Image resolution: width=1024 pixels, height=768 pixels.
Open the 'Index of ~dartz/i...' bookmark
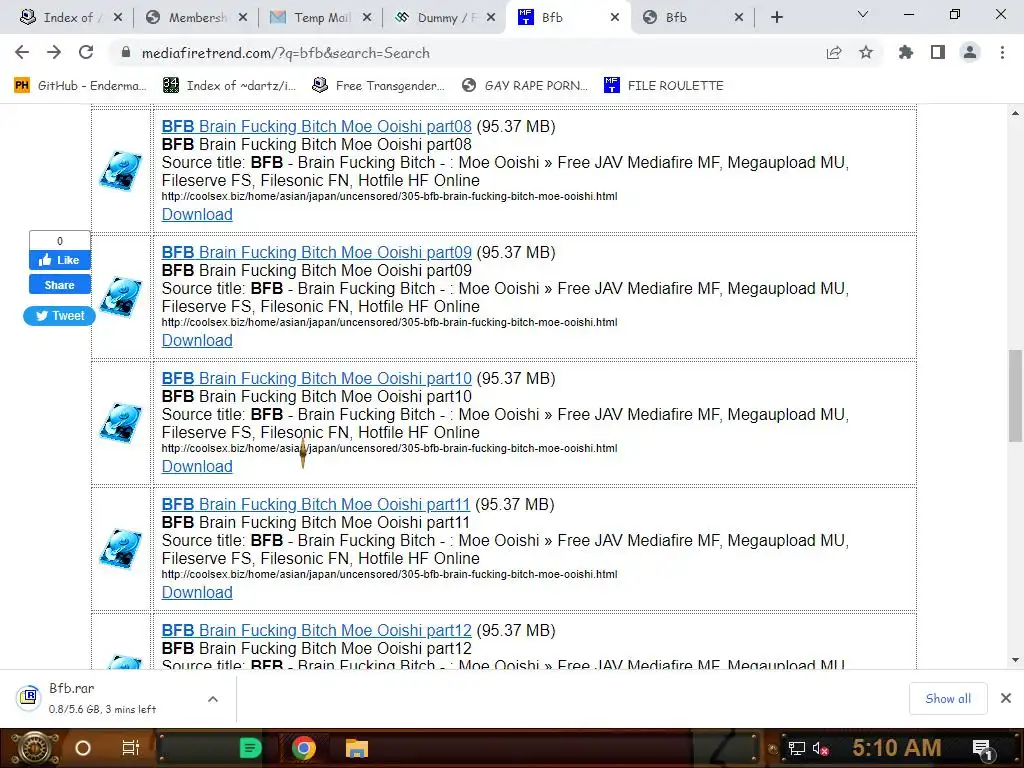(x=229, y=86)
